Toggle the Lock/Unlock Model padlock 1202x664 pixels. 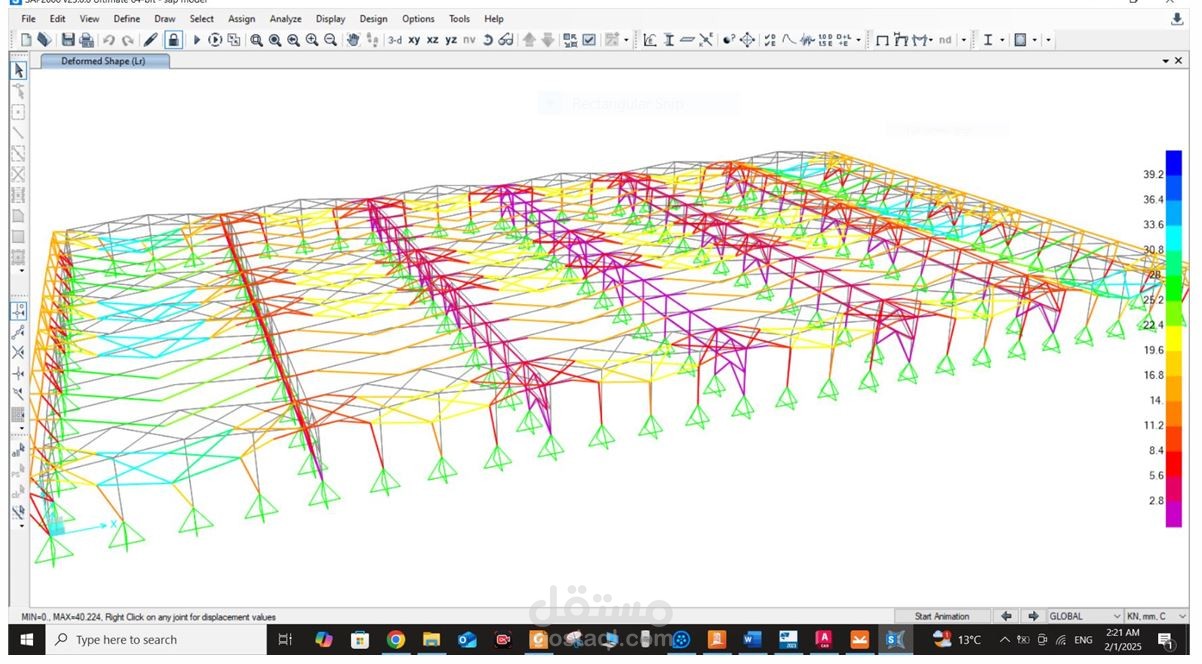pyautogui.click(x=173, y=40)
